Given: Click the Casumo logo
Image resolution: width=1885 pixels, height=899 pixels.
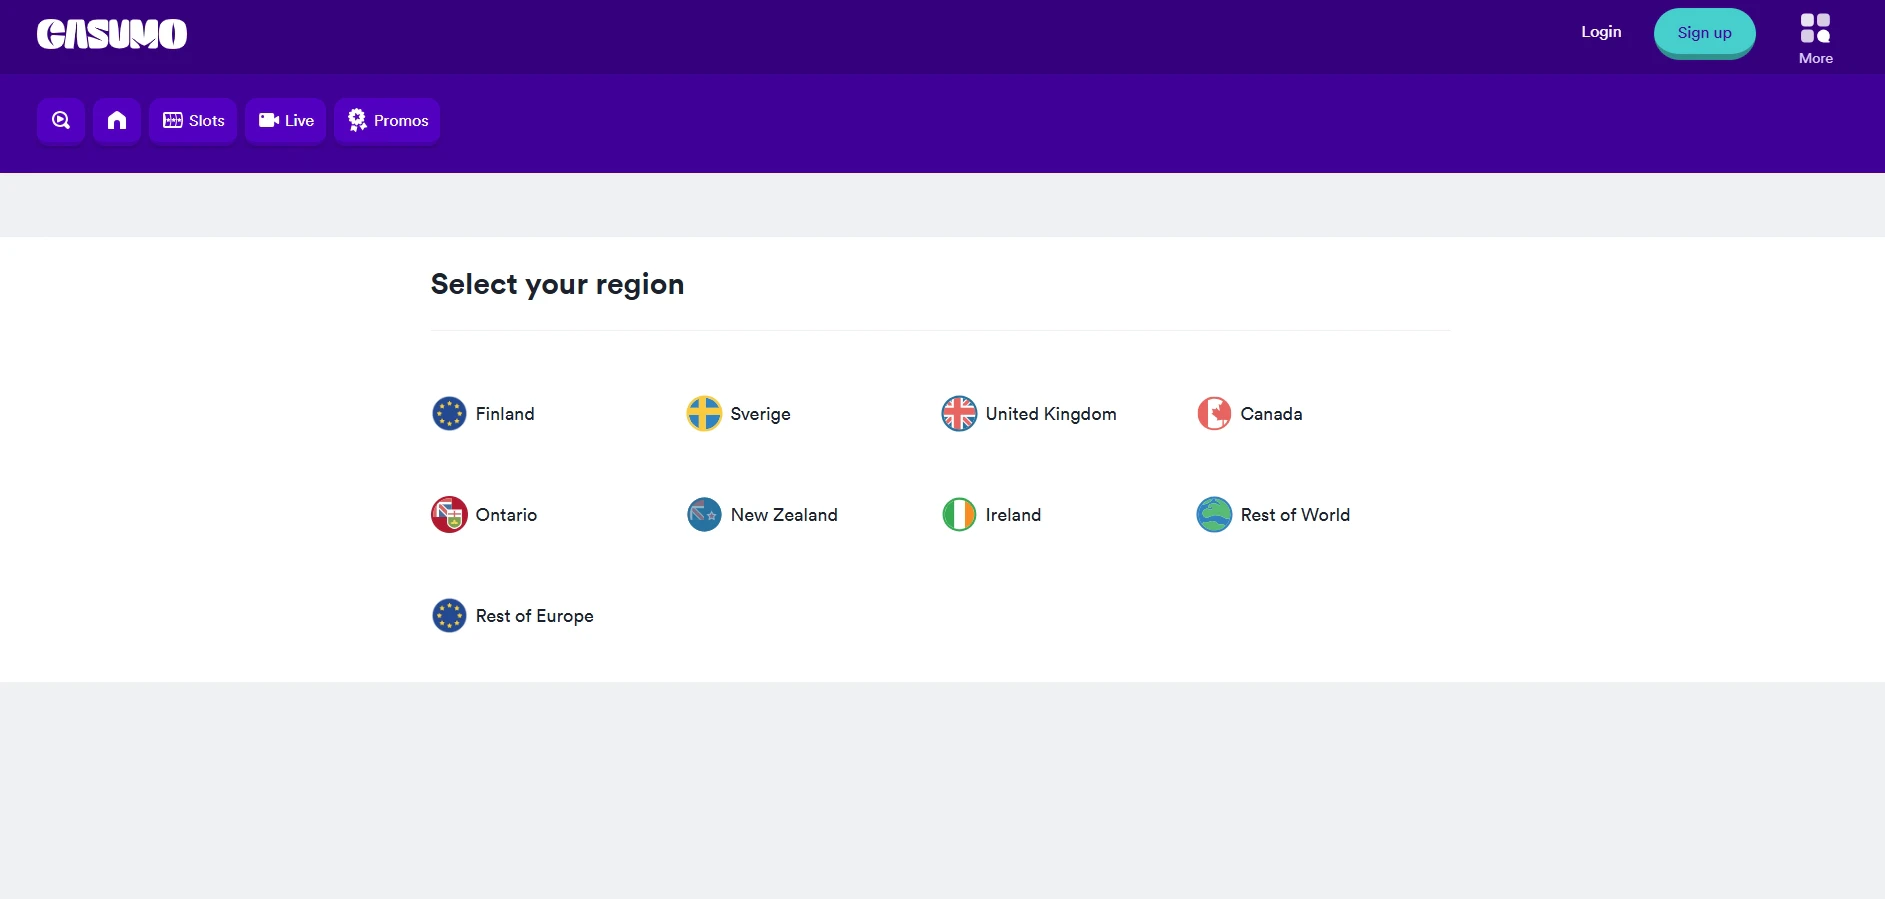Looking at the screenshot, I should (x=112, y=34).
